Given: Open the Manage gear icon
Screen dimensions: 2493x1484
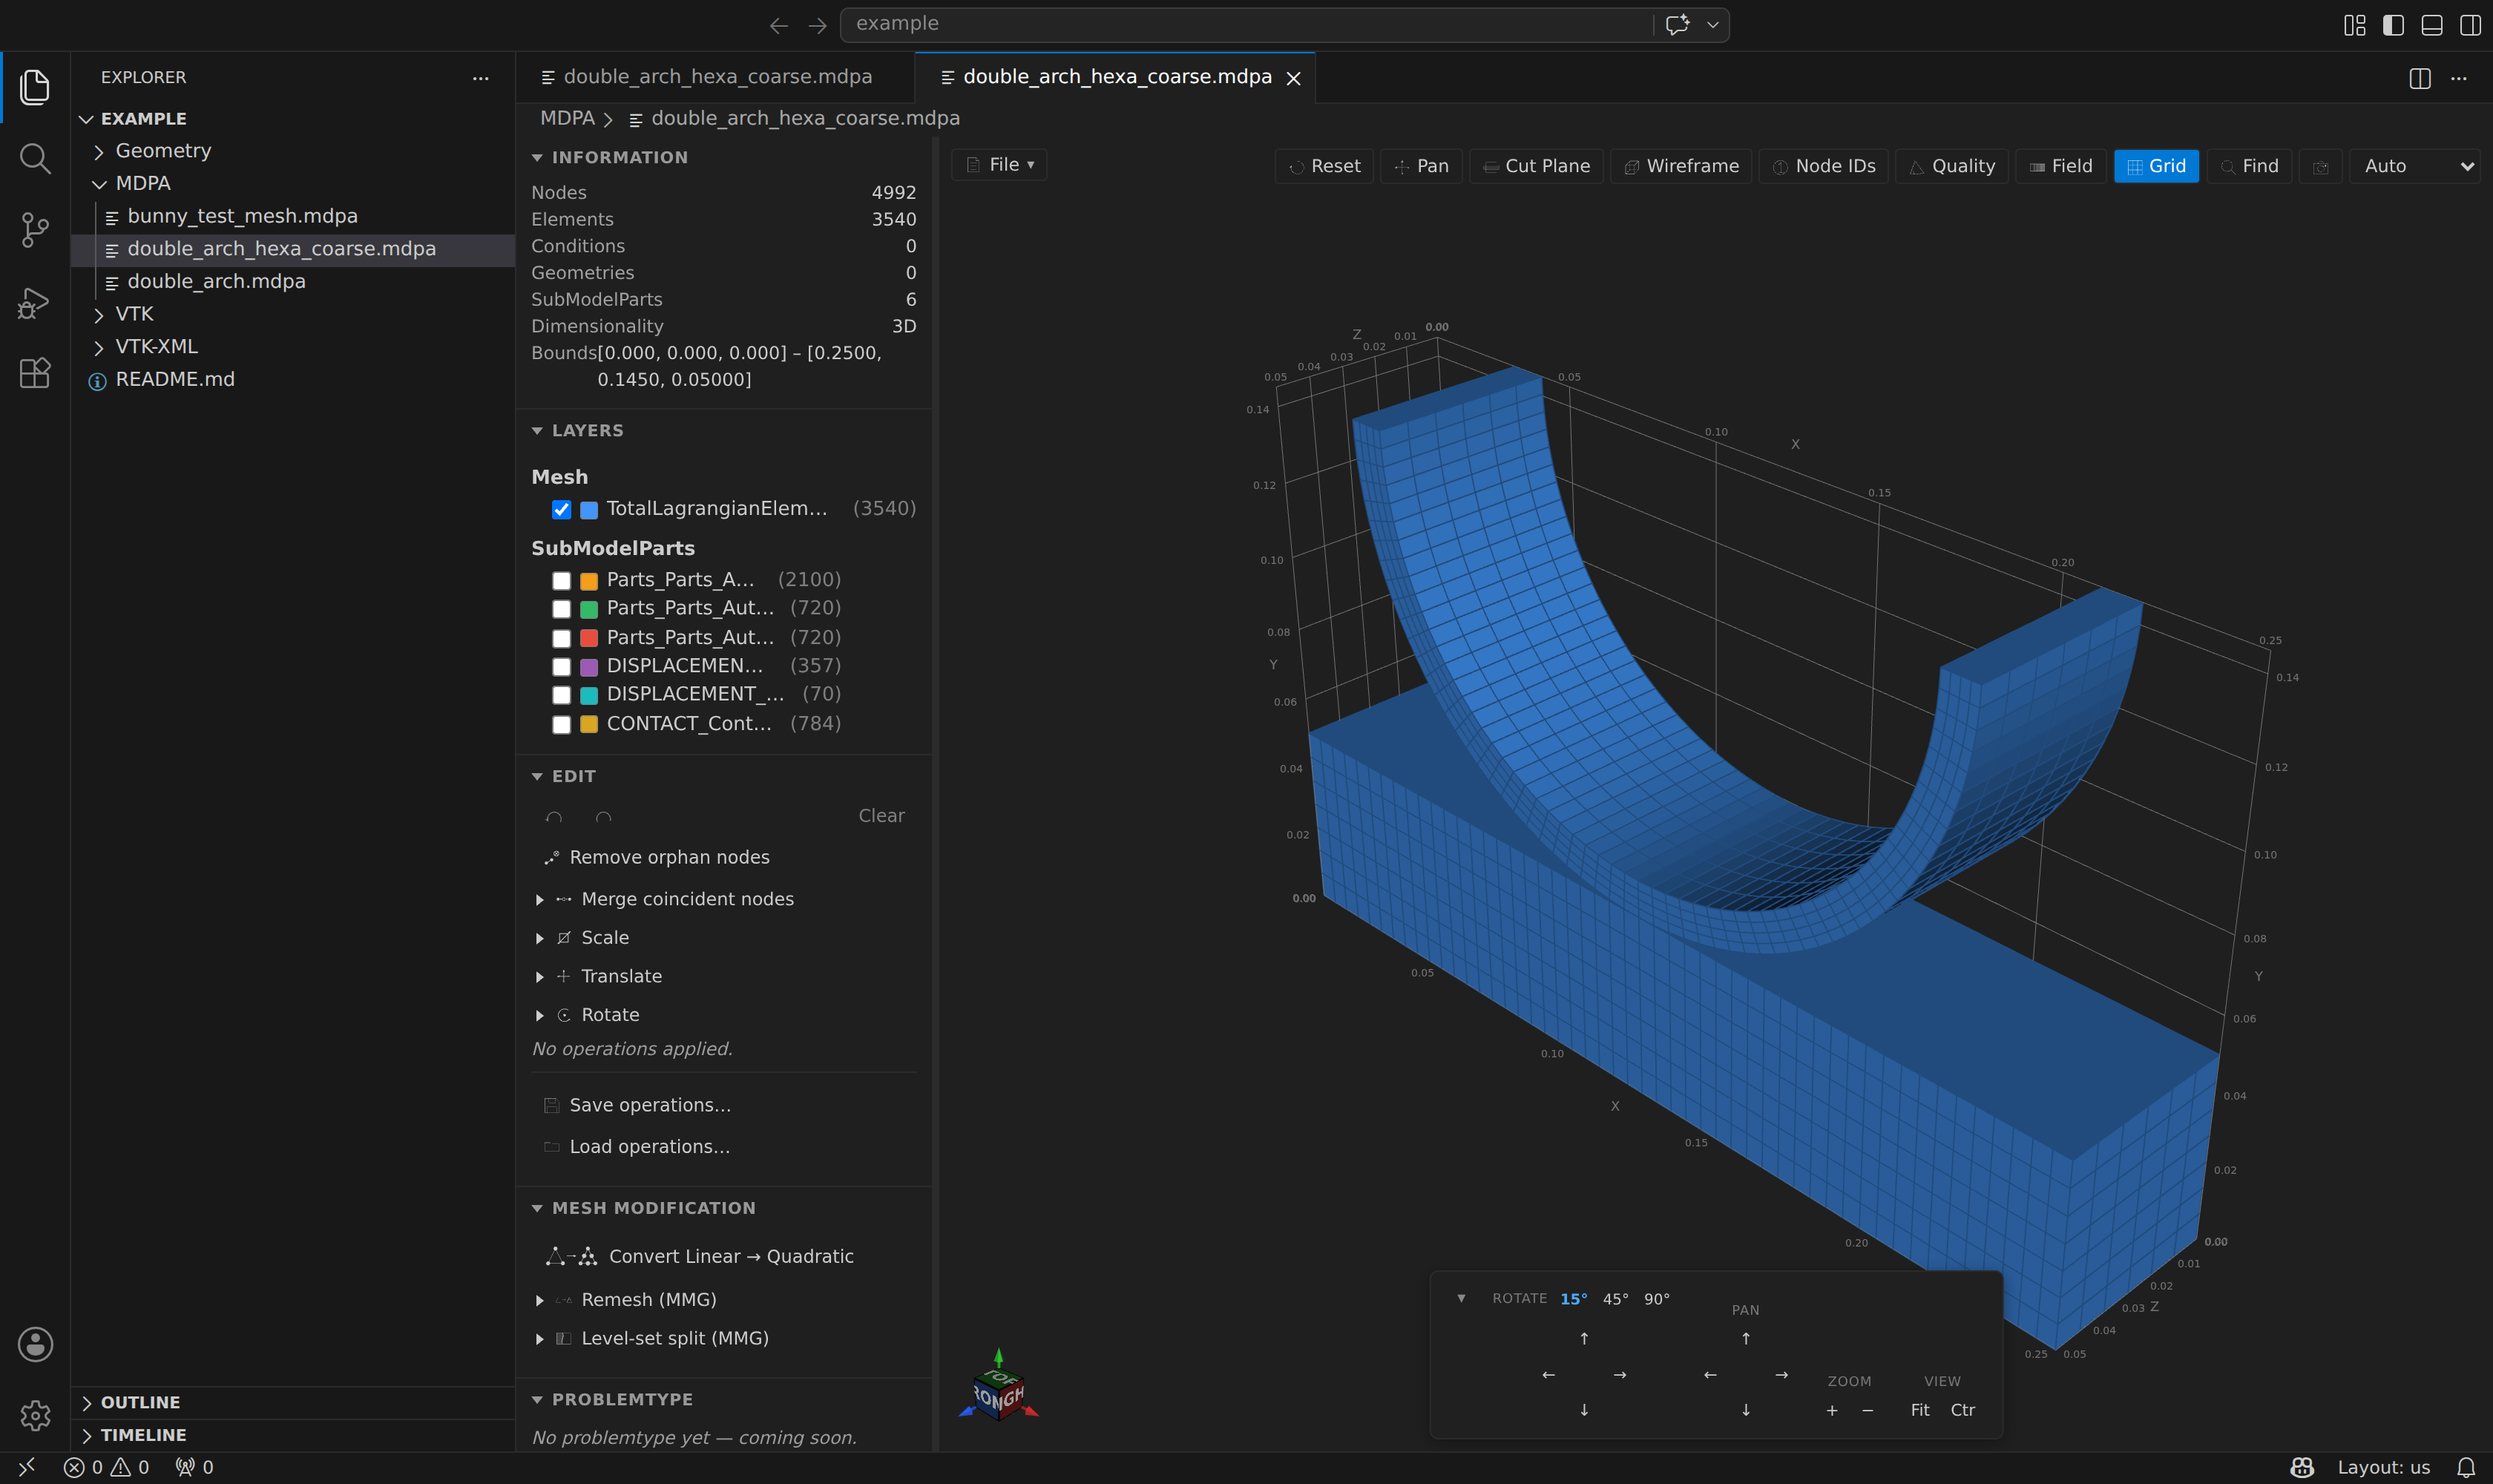Looking at the screenshot, I should (35, 1415).
